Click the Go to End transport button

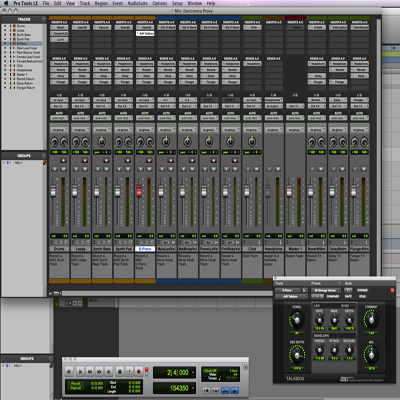coord(109,371)
